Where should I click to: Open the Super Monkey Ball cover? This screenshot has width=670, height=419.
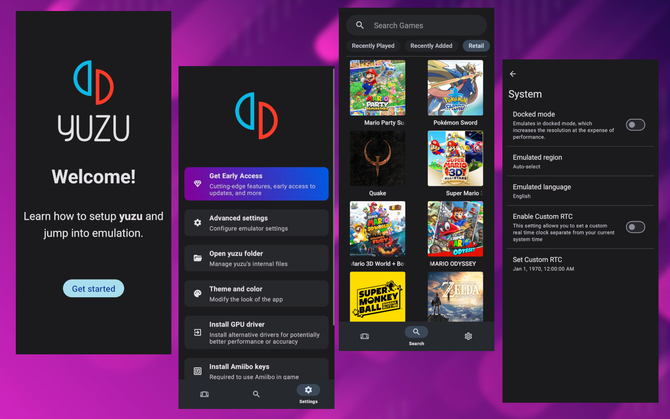pyautogui.click(x=377, y=297)
